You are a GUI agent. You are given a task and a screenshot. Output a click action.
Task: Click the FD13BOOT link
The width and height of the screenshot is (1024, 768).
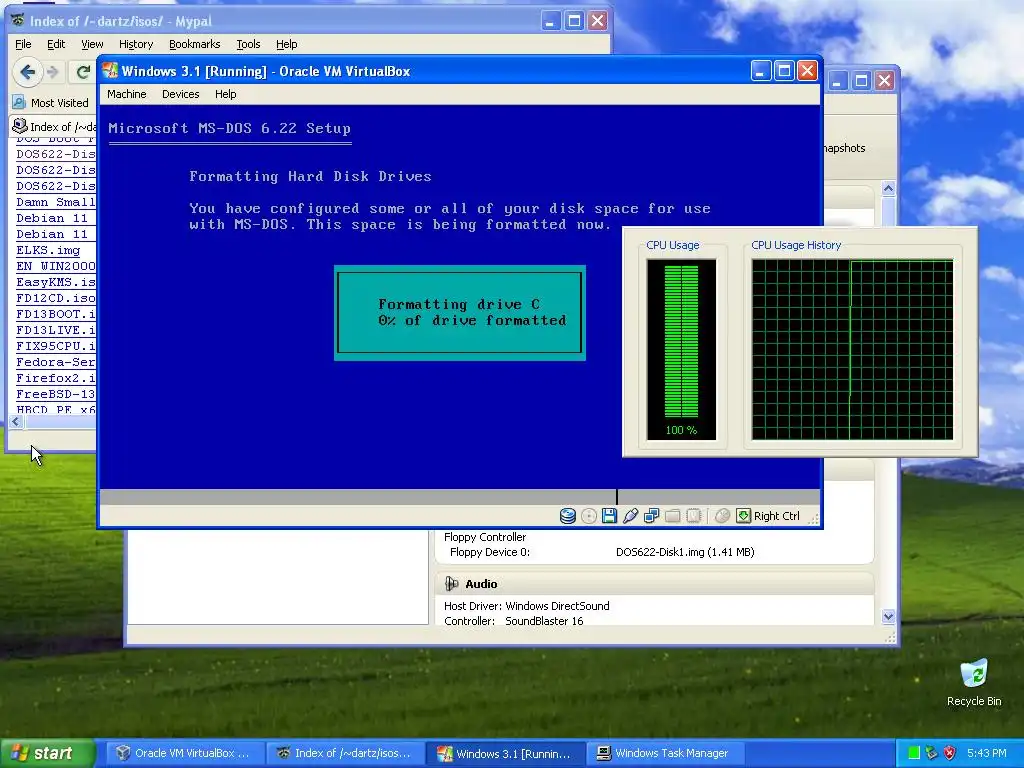point(56,314)
